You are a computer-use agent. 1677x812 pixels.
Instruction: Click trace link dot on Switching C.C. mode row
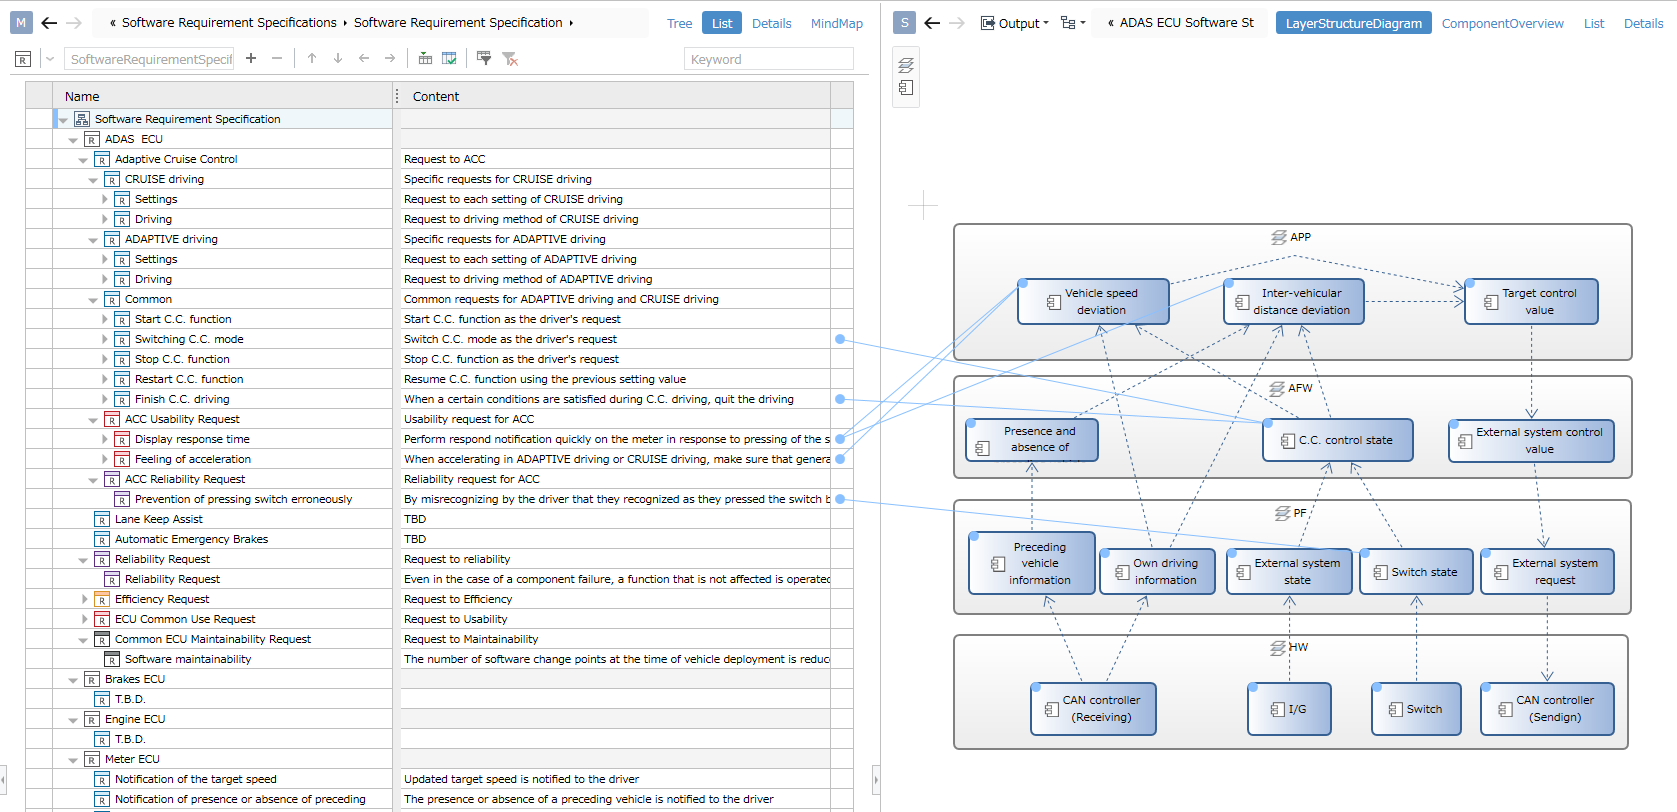[840, 339]
